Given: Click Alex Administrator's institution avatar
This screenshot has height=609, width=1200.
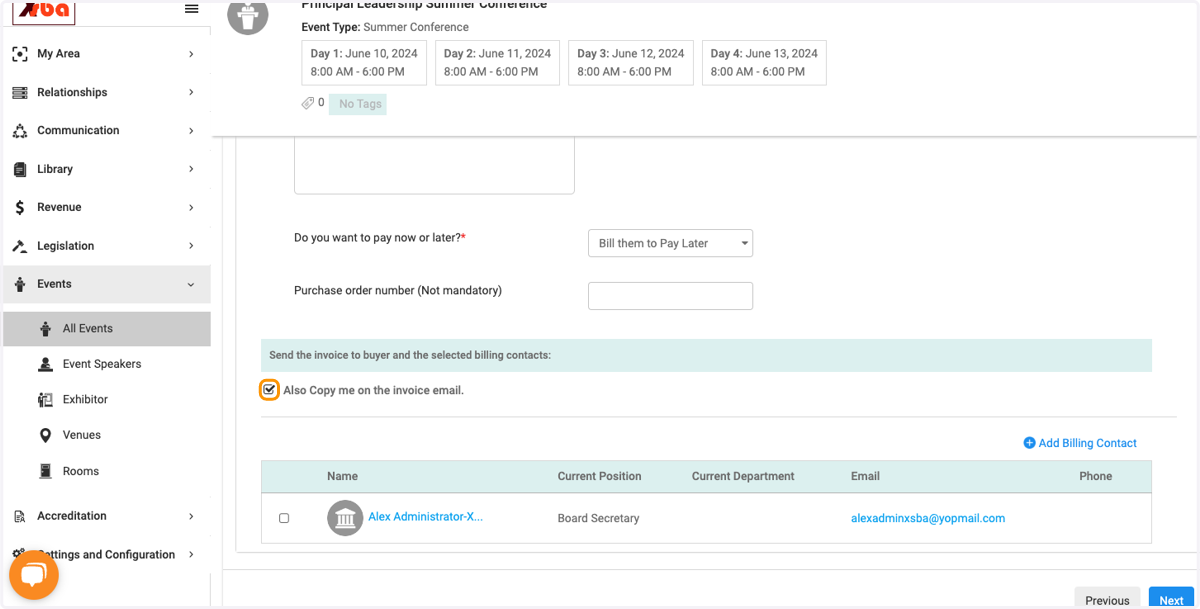Looking at the screenshot, I should tap(345, 518).
